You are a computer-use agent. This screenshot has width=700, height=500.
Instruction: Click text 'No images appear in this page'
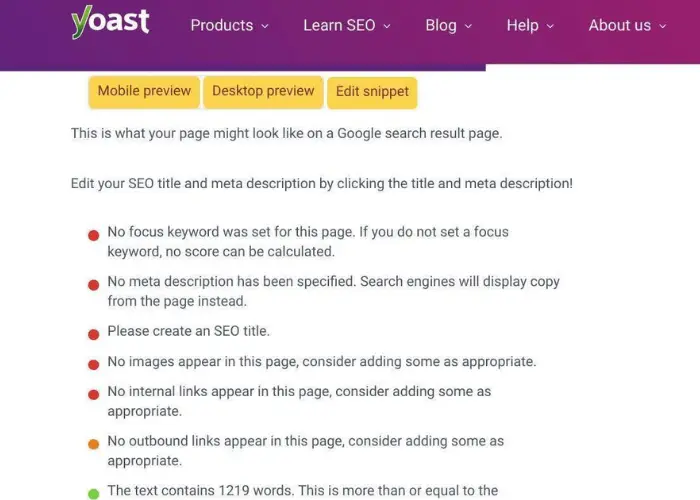point(203,362)
